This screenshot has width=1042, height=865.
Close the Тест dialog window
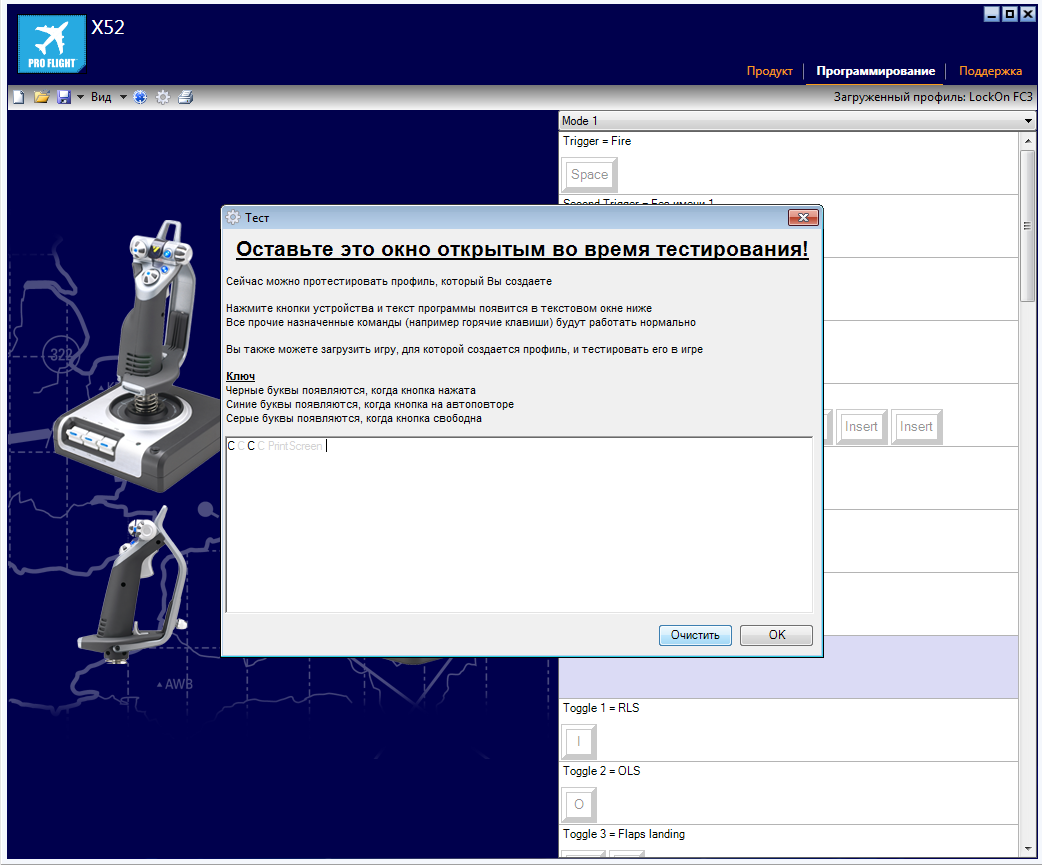[x=803, y=217]
